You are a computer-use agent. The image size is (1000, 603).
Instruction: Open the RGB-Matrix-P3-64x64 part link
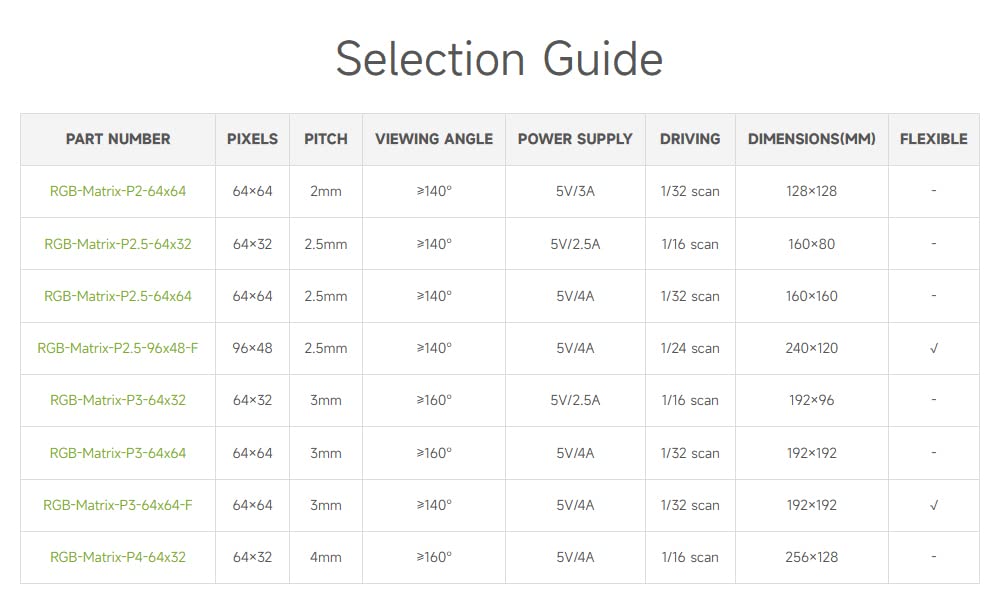[118, 453]
